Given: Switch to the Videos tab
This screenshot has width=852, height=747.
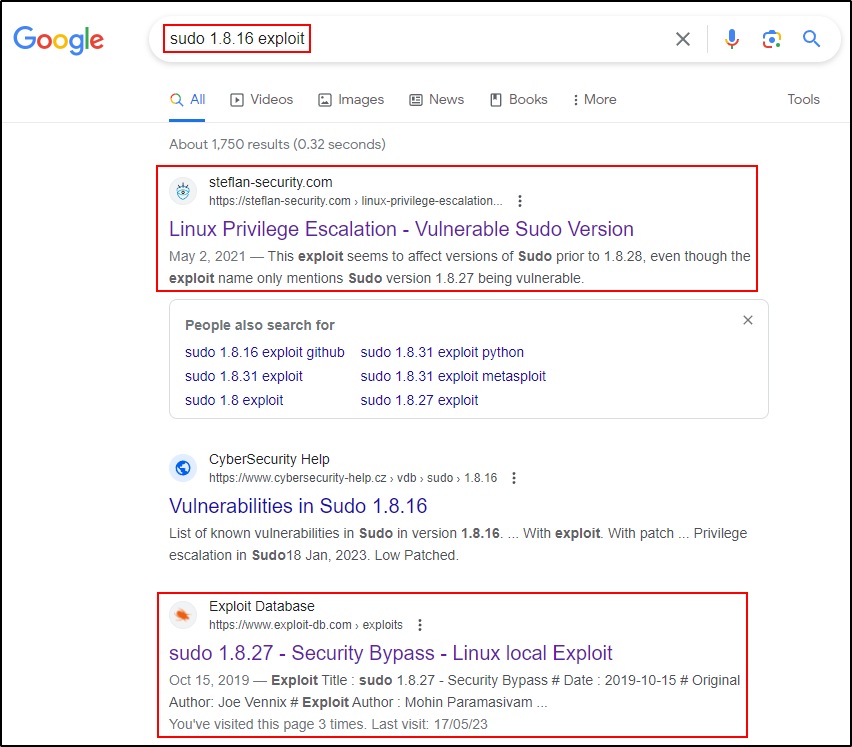Looking at the screenshot, I should click(262, 100).
